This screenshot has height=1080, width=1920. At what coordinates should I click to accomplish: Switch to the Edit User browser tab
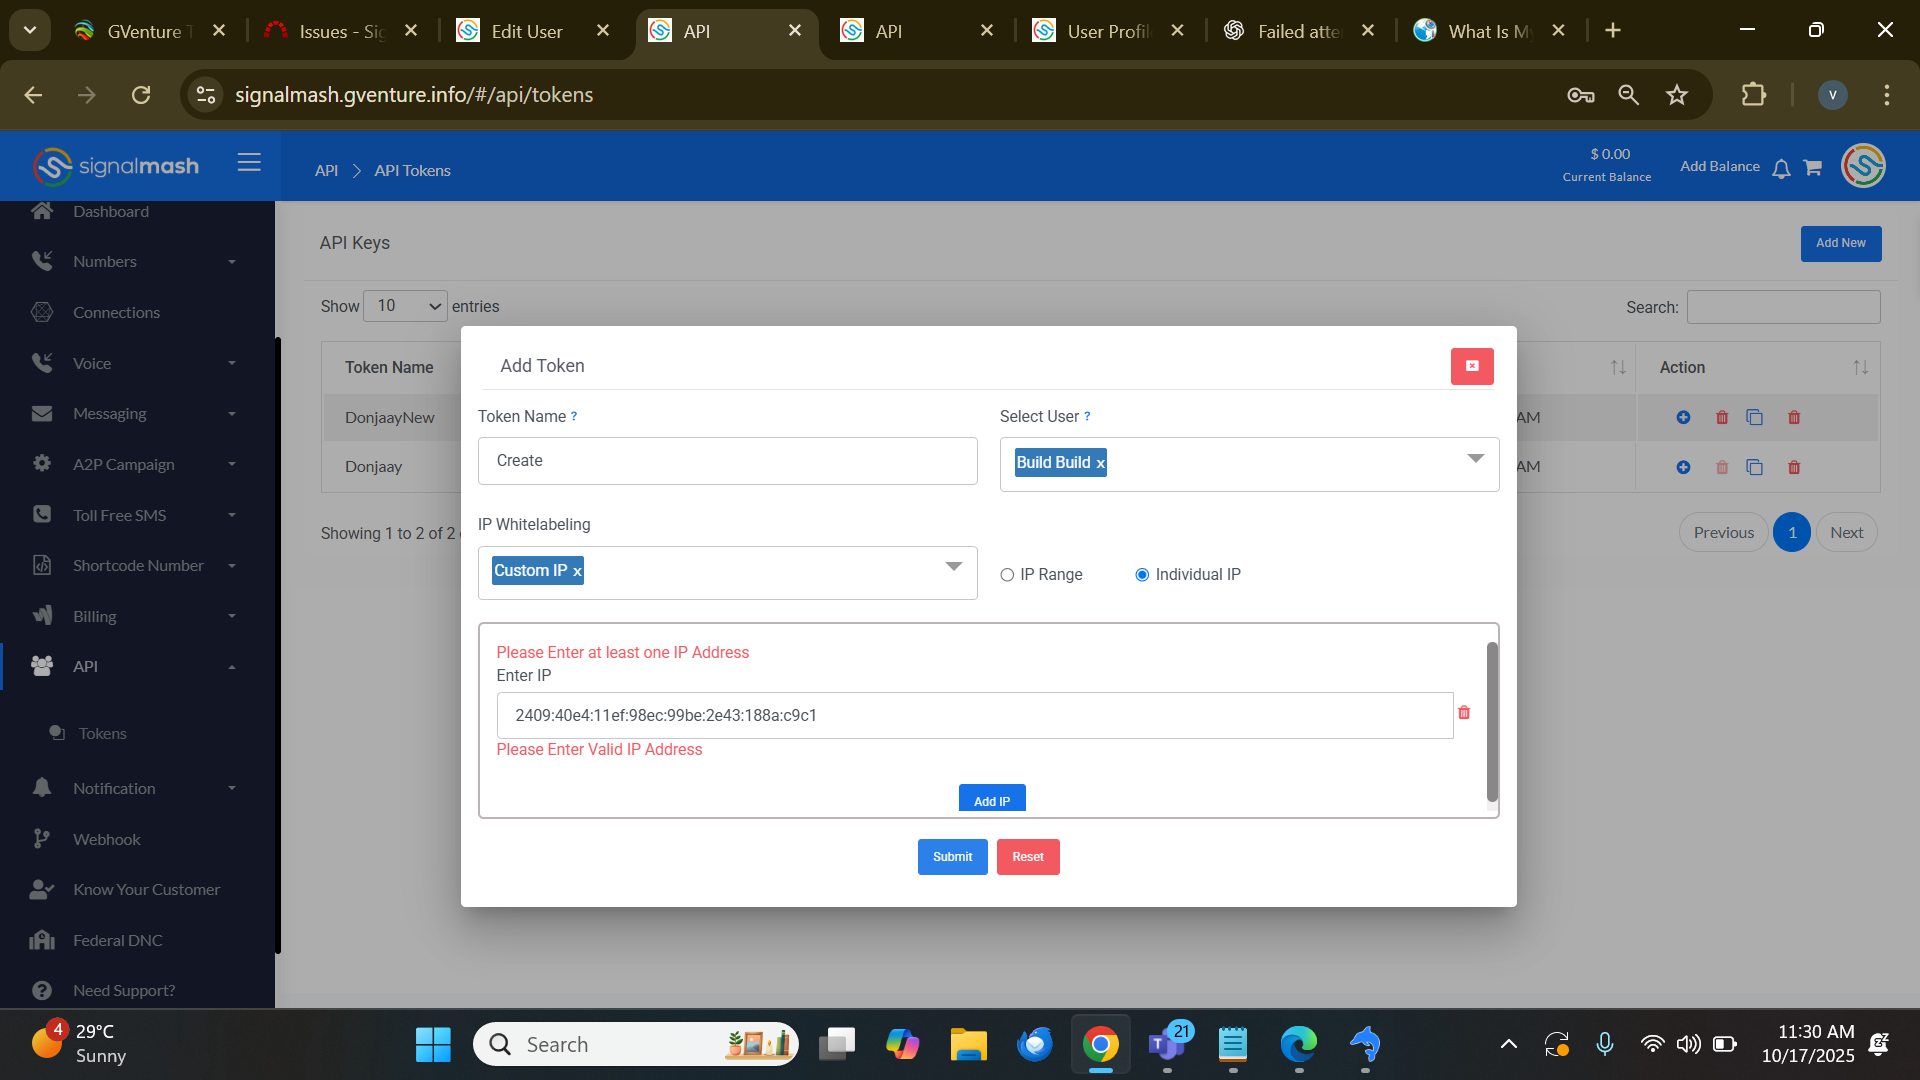coord(526,31)
